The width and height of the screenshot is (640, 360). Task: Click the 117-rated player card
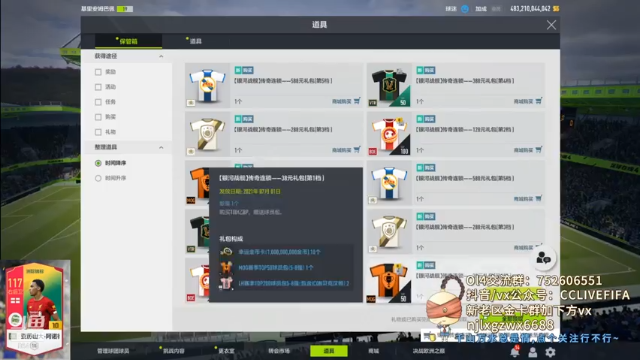[35, 309]
